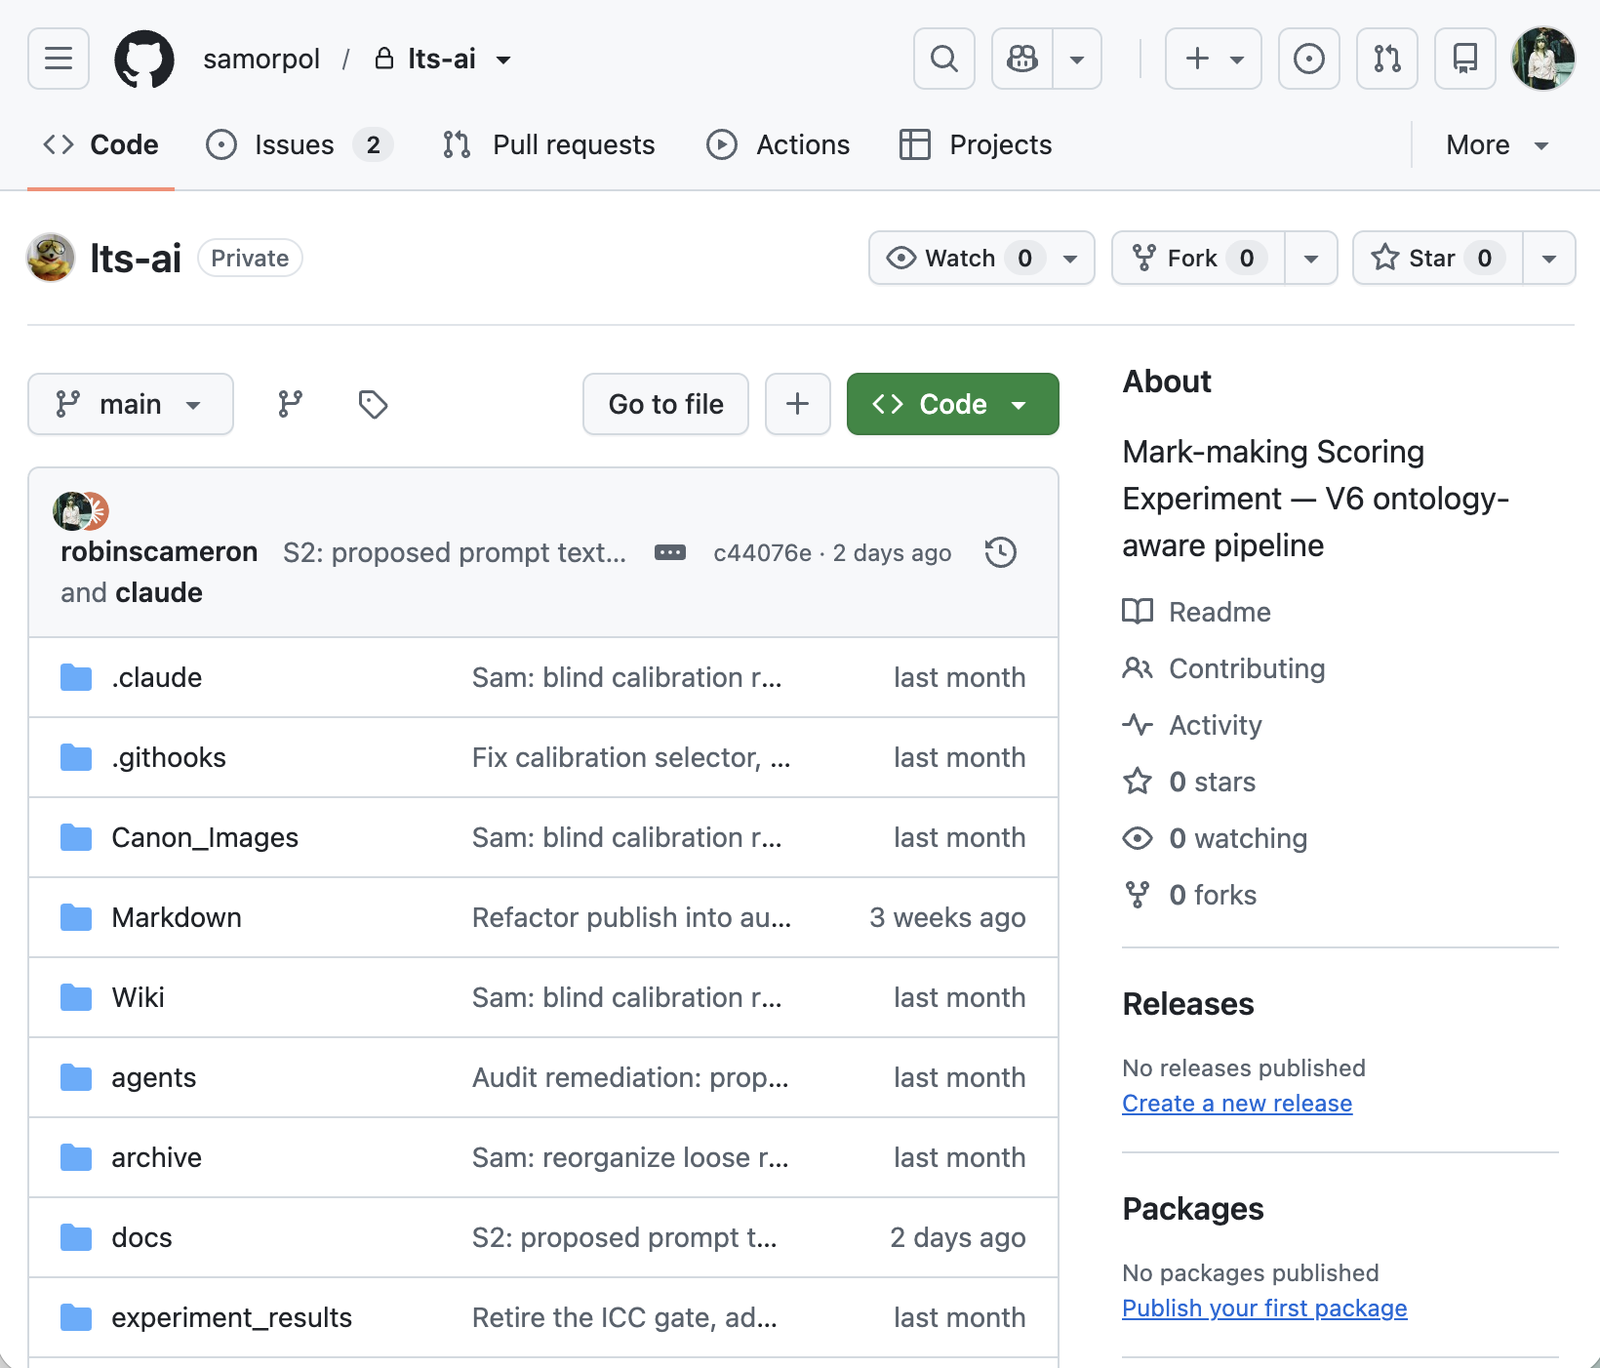Star the lts-ai repository
The image size is (1600, 1368).
pos(1437,258)
